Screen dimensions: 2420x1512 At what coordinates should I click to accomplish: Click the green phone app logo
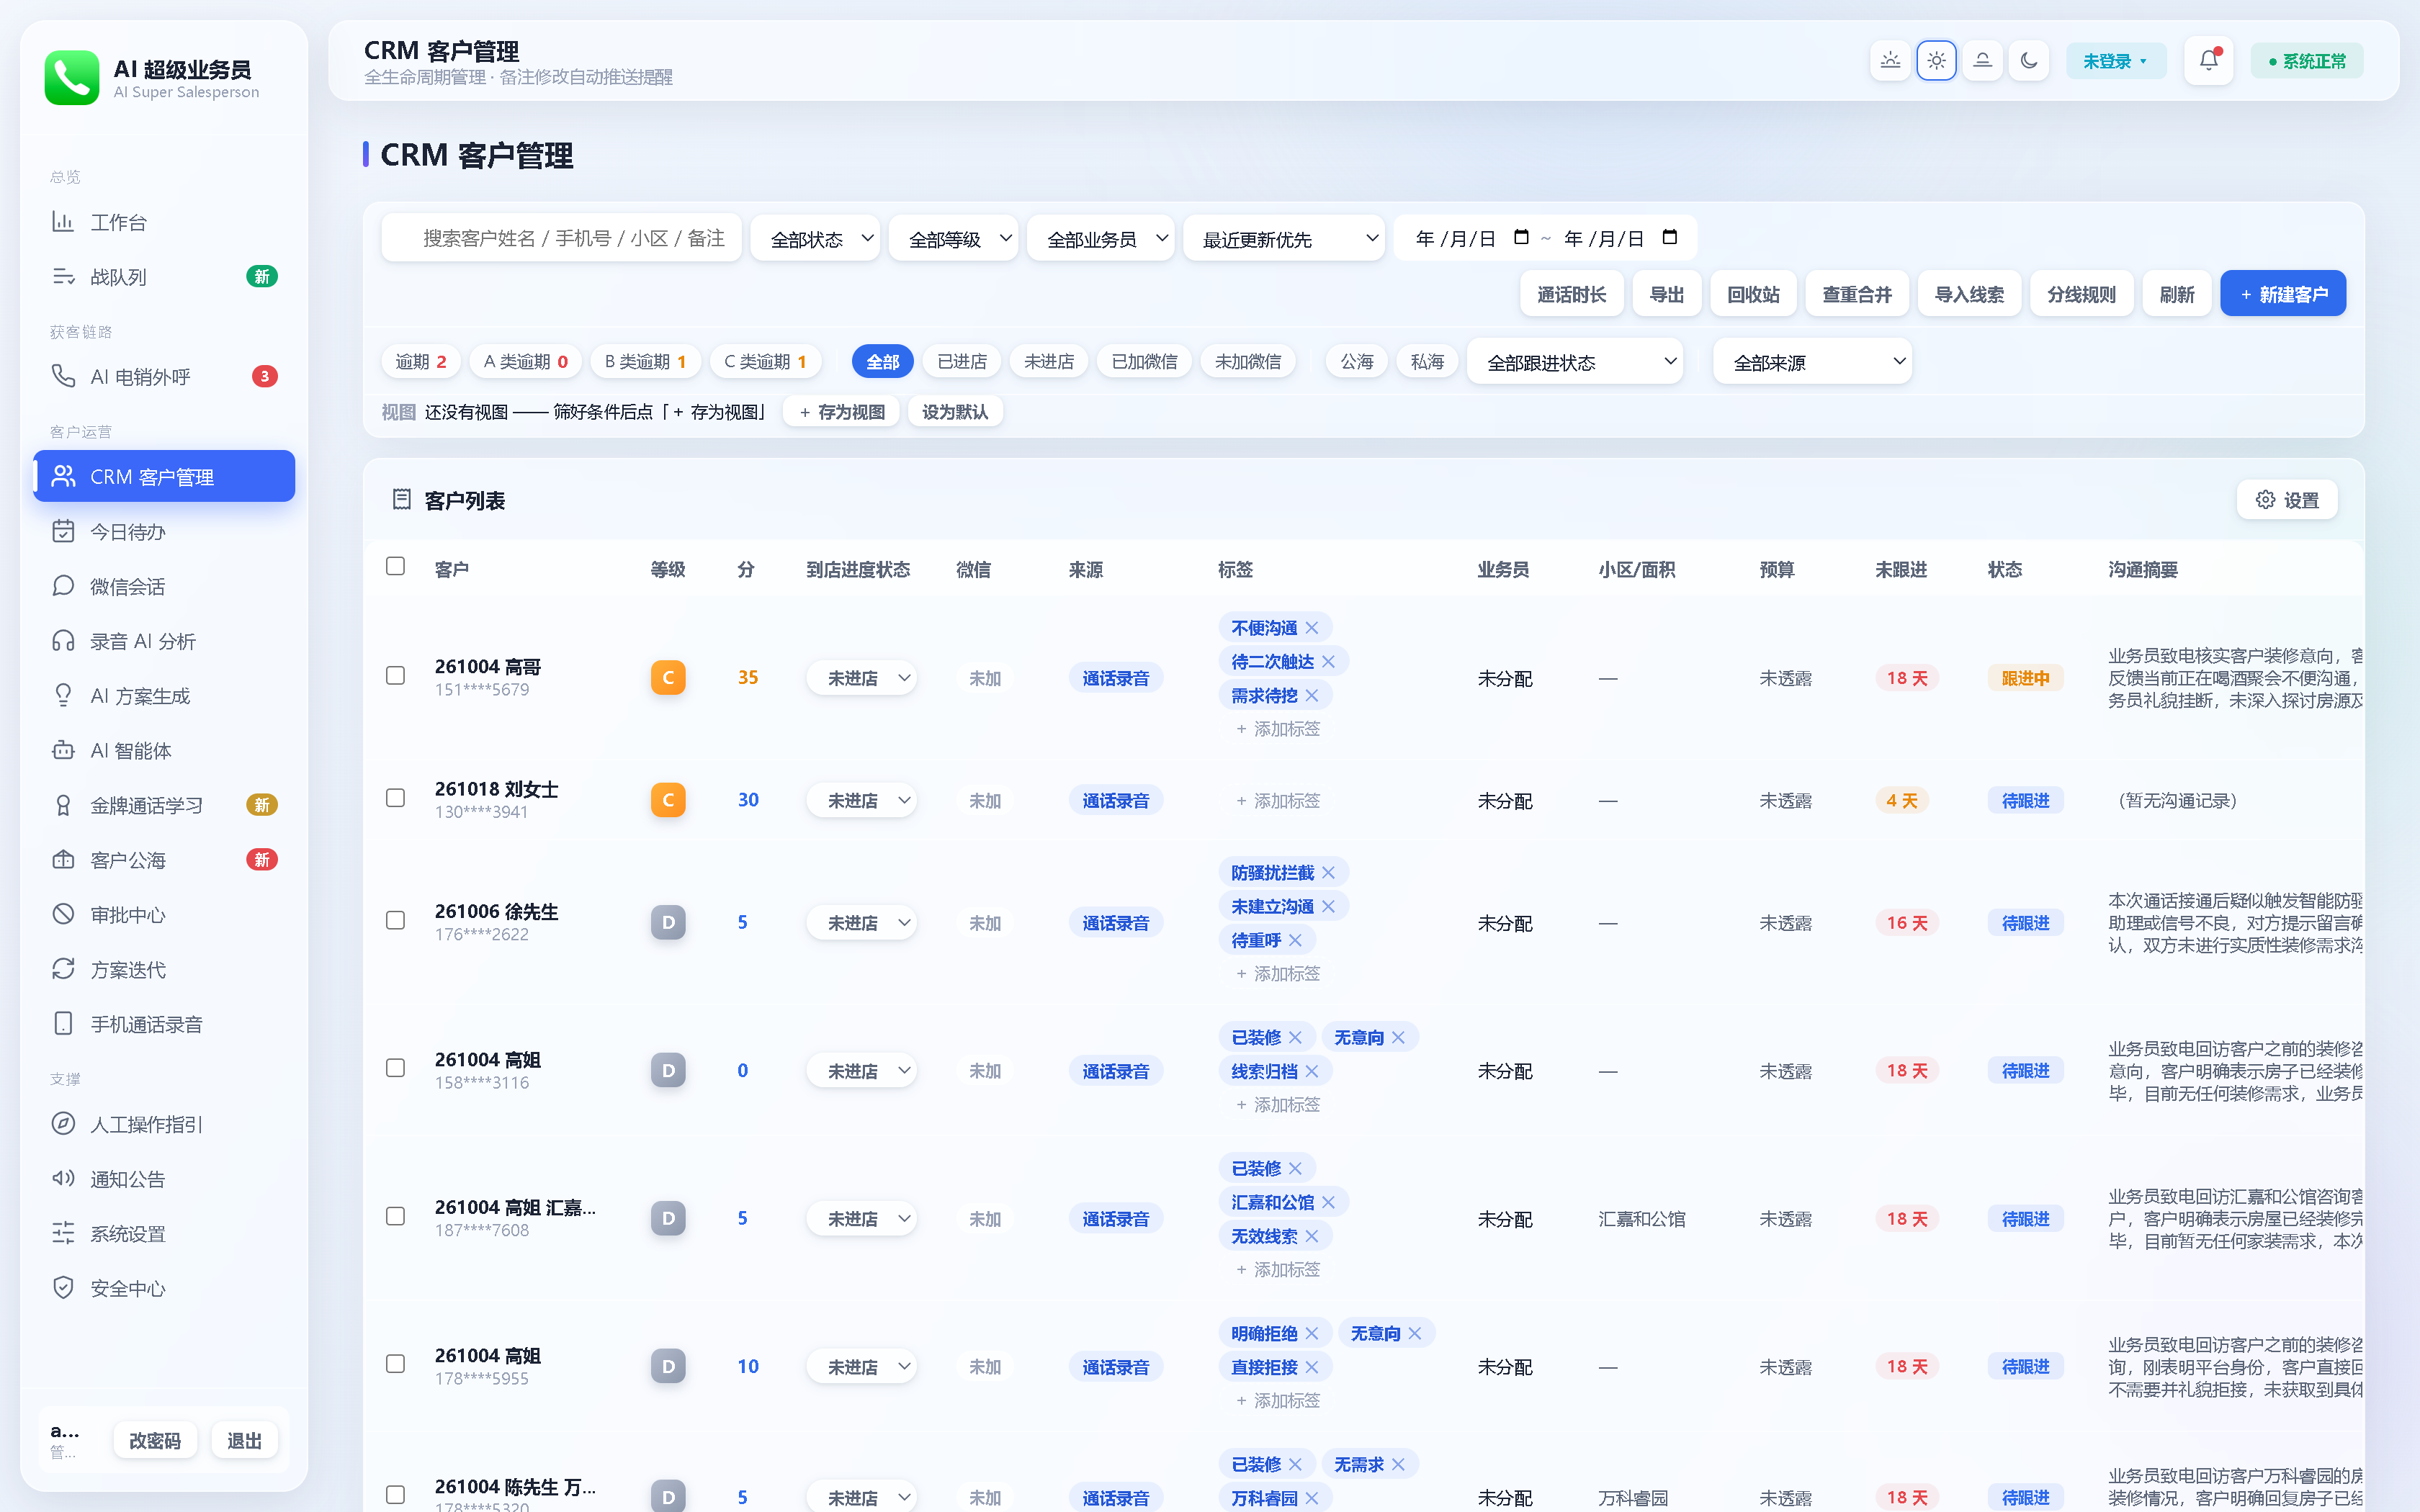tap(72, 78)
